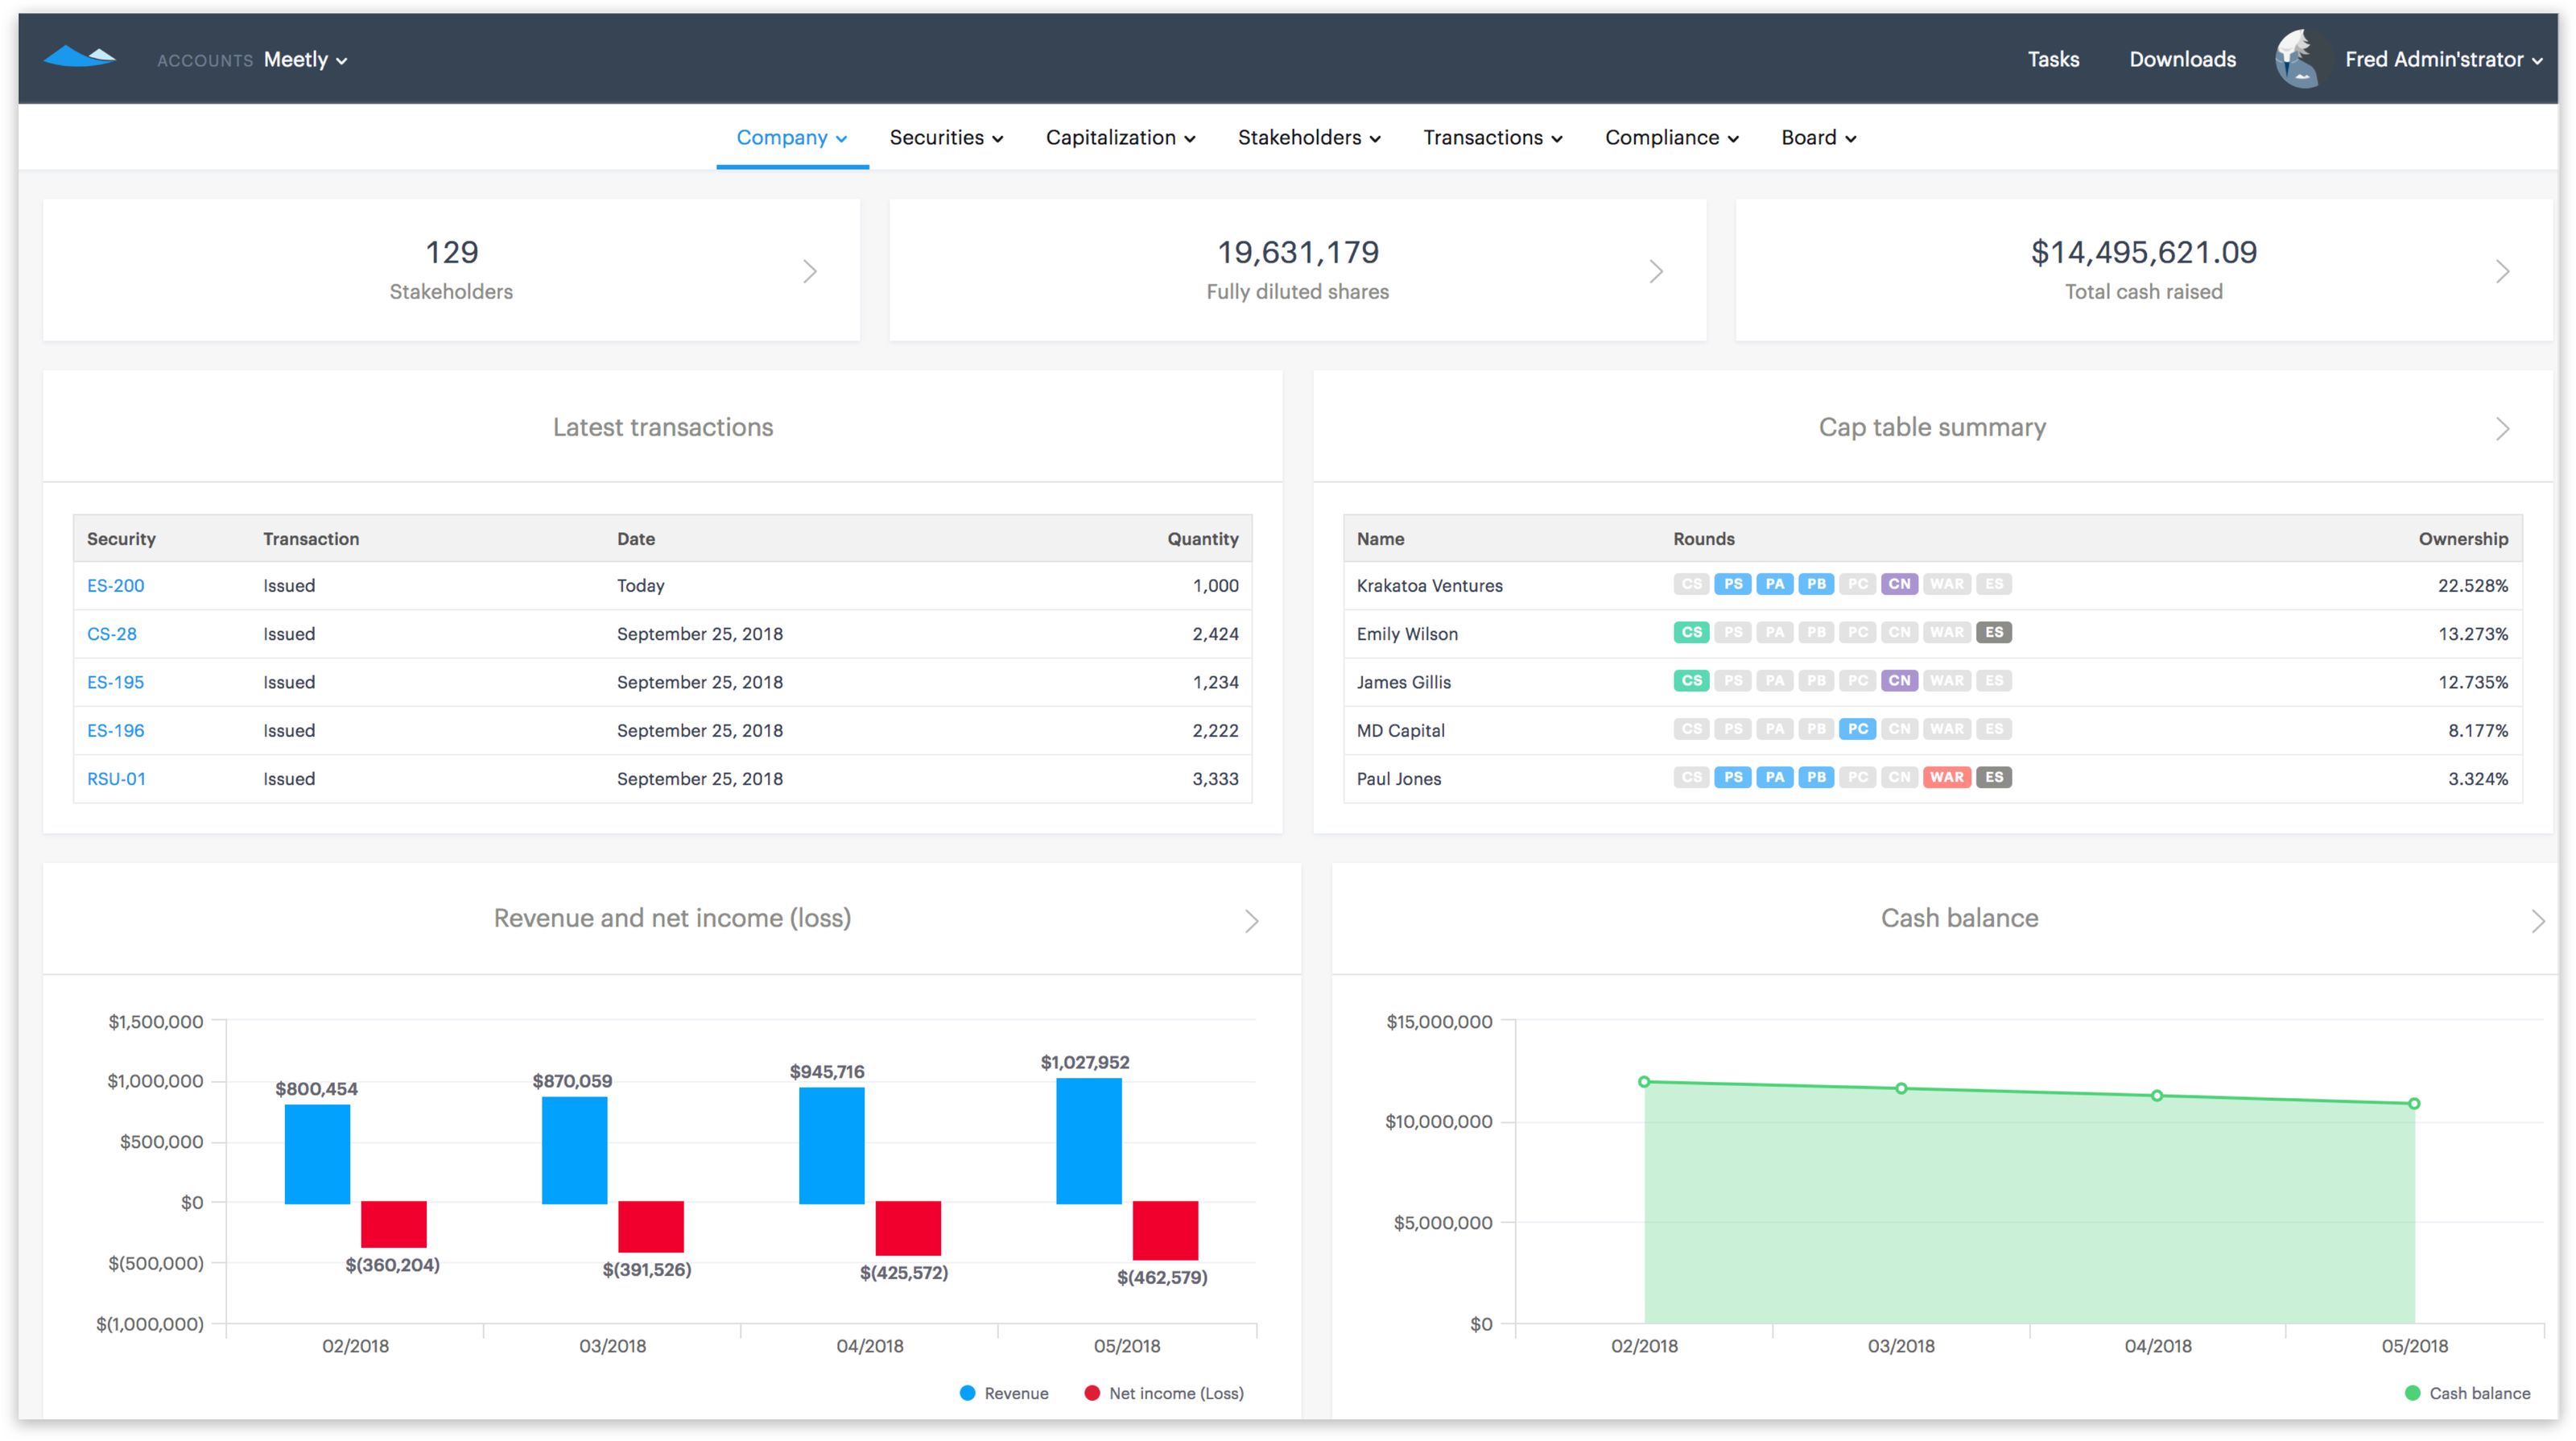Select the Board tab
Image resolution: width=2576 pixels, height=1441 pixels.
click(1817, 137)
